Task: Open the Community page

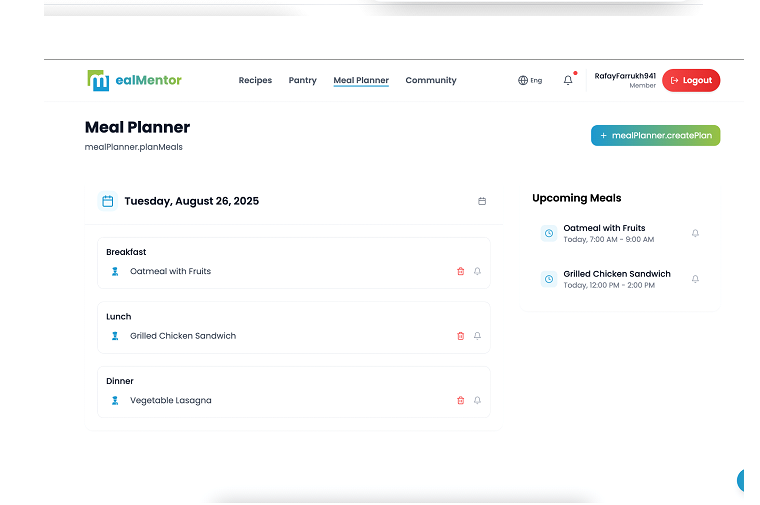Action: tap(430, 80)
